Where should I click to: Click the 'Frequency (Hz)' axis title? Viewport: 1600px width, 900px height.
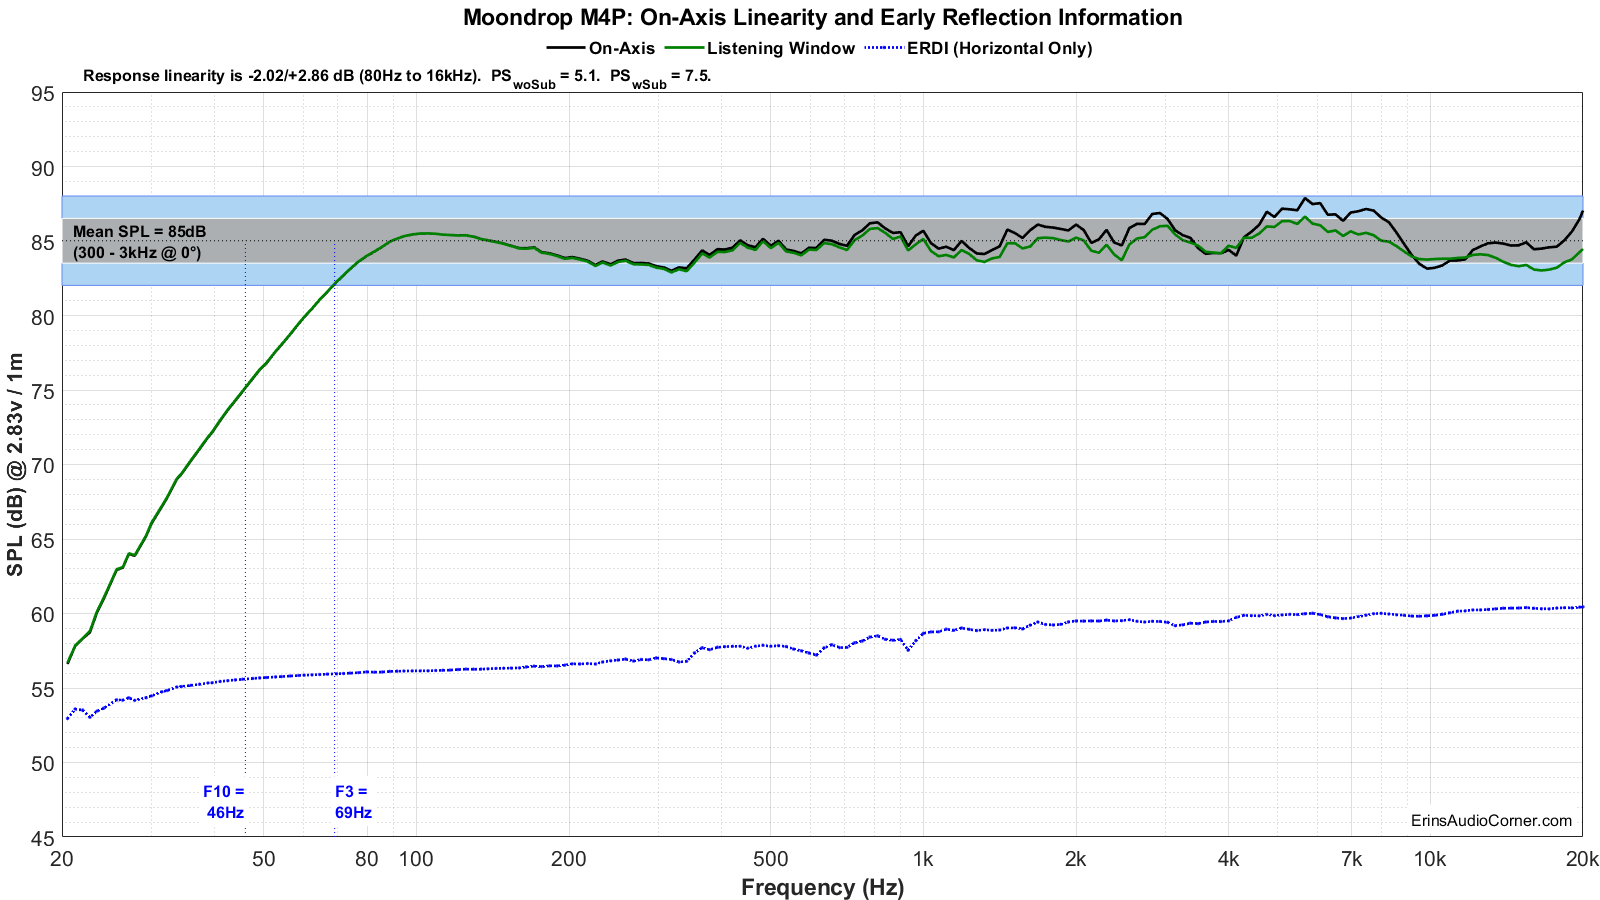click(x=822, y=887)
